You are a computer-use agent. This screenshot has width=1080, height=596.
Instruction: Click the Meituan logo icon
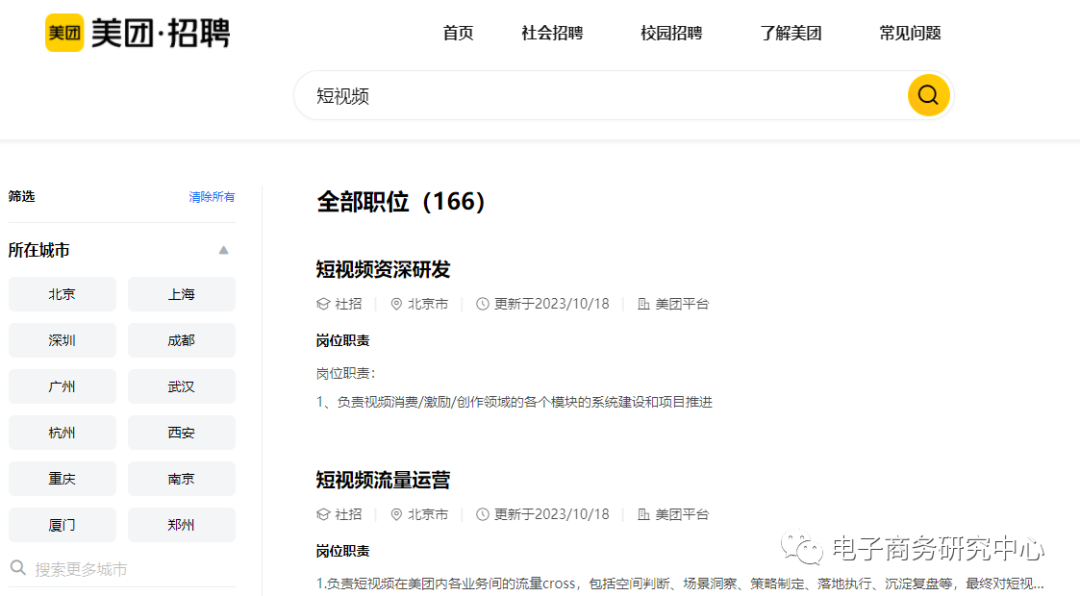click(x=64, y=33)
